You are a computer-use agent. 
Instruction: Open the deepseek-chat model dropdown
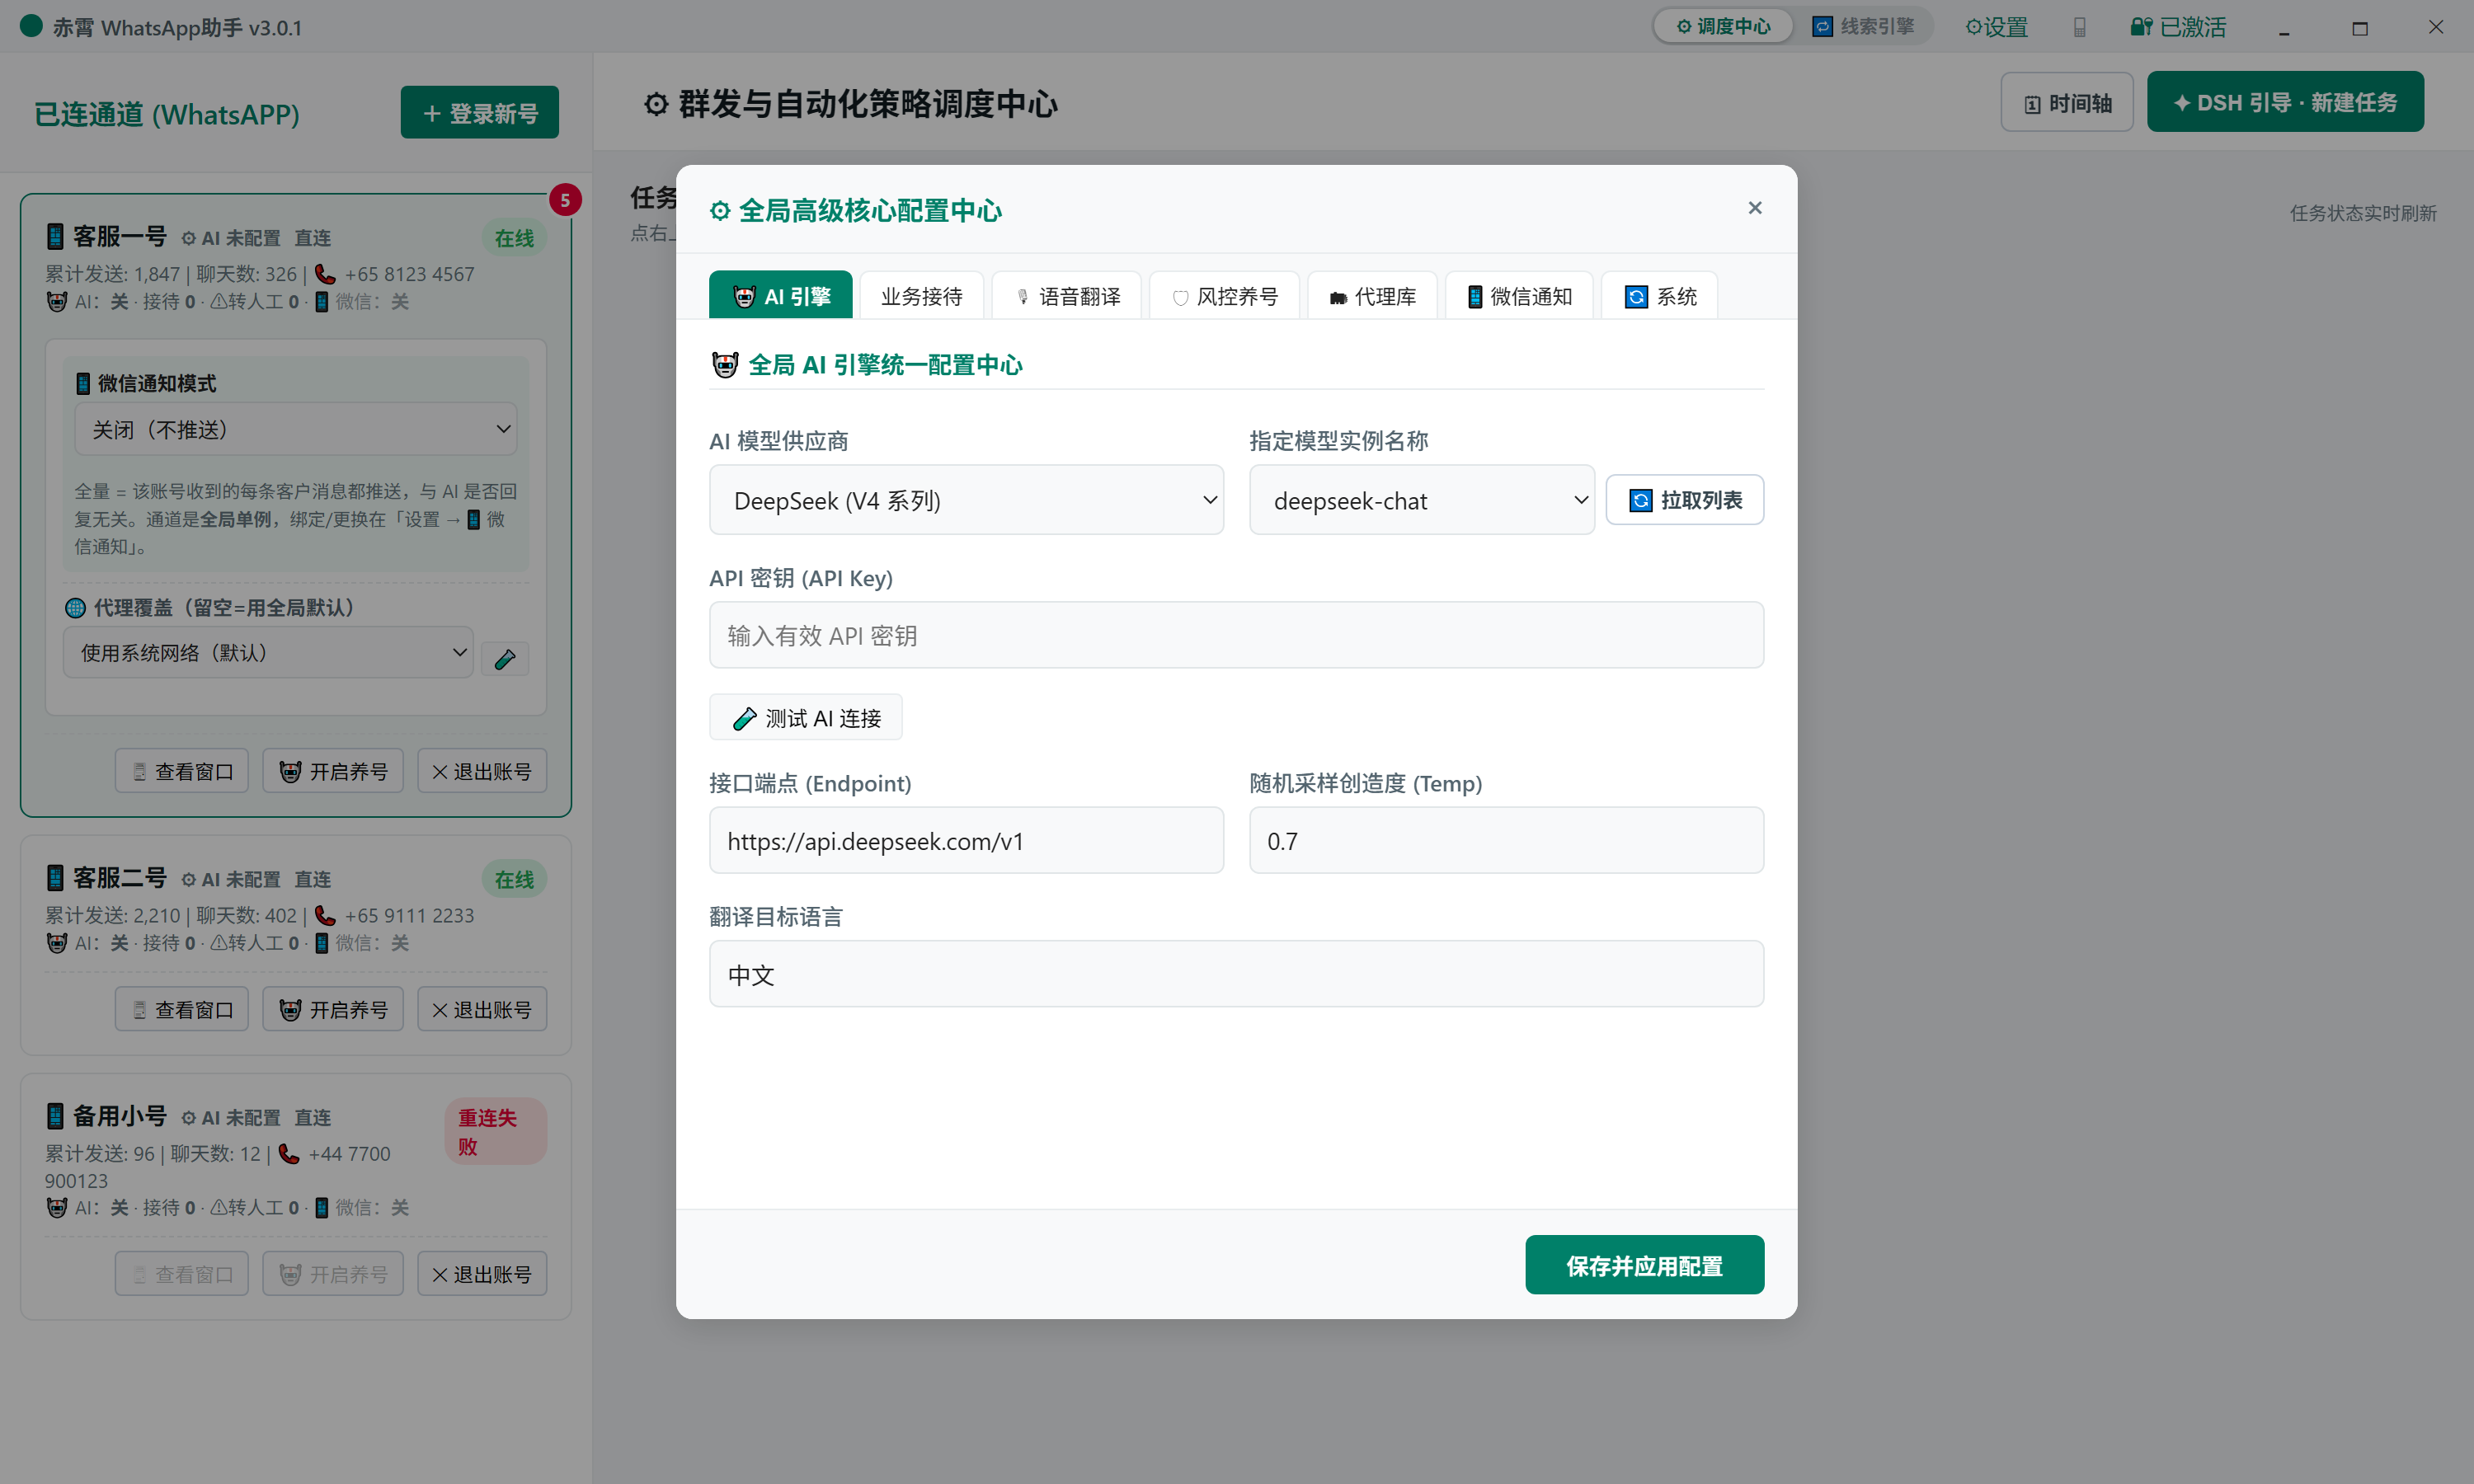pos(1422,500)
